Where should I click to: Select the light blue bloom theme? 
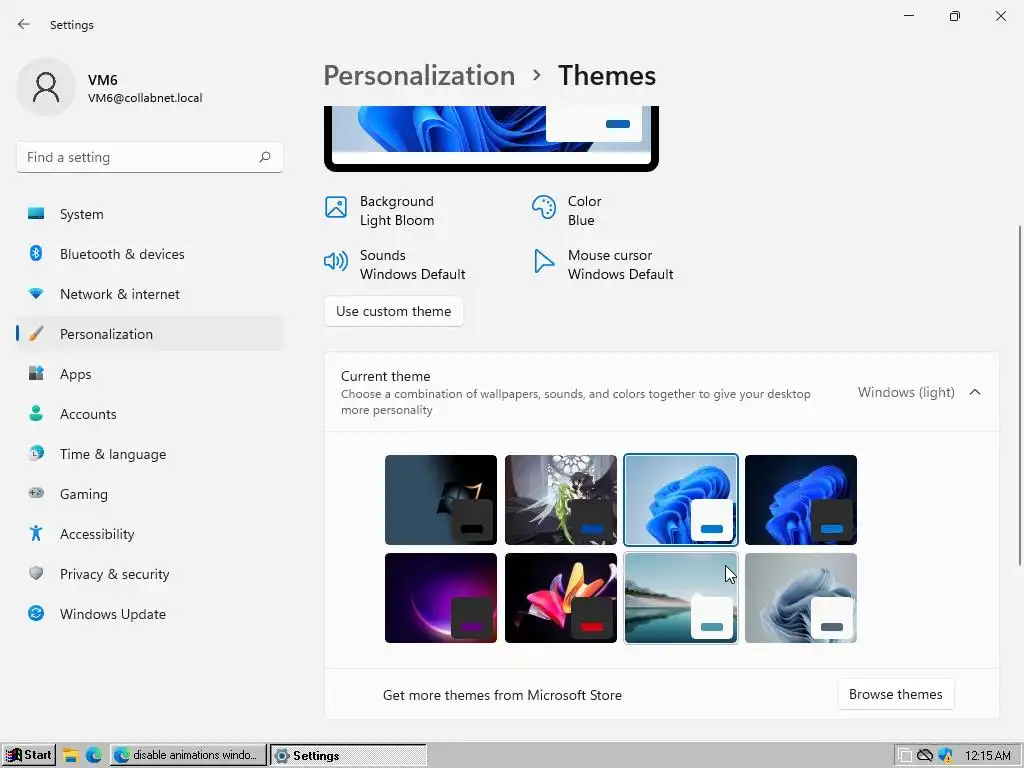click(680, 500)
